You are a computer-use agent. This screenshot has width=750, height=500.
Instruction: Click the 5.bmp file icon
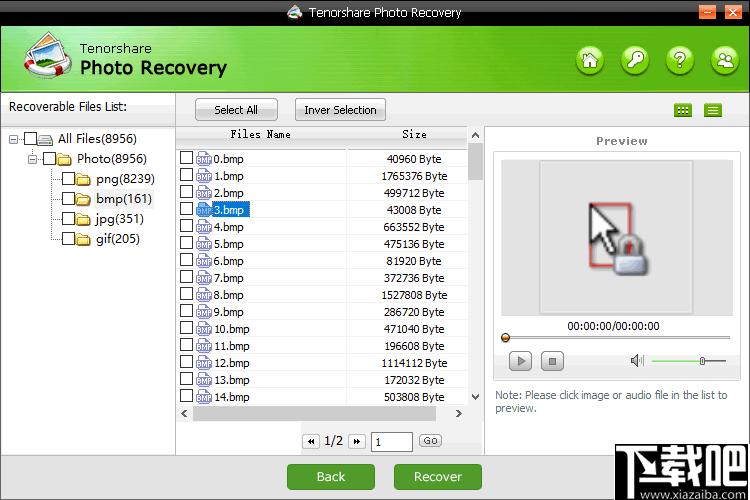tap(204, 244)
